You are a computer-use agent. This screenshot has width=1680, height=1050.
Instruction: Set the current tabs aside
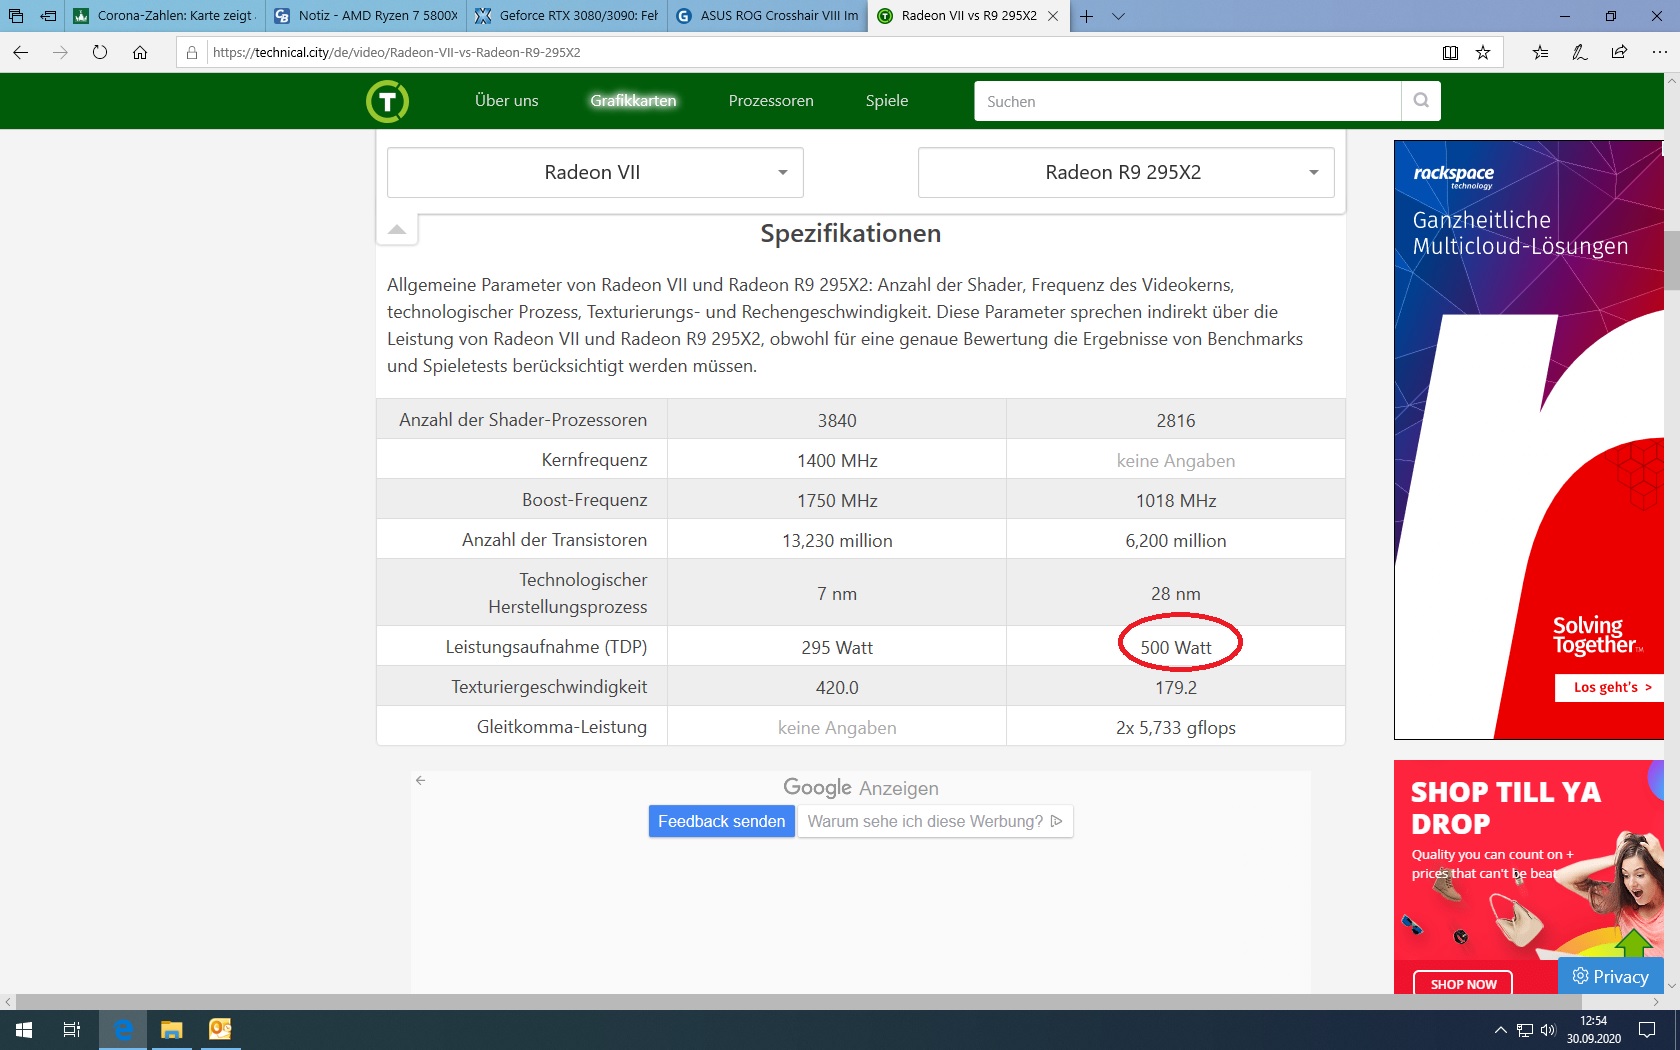48,16
